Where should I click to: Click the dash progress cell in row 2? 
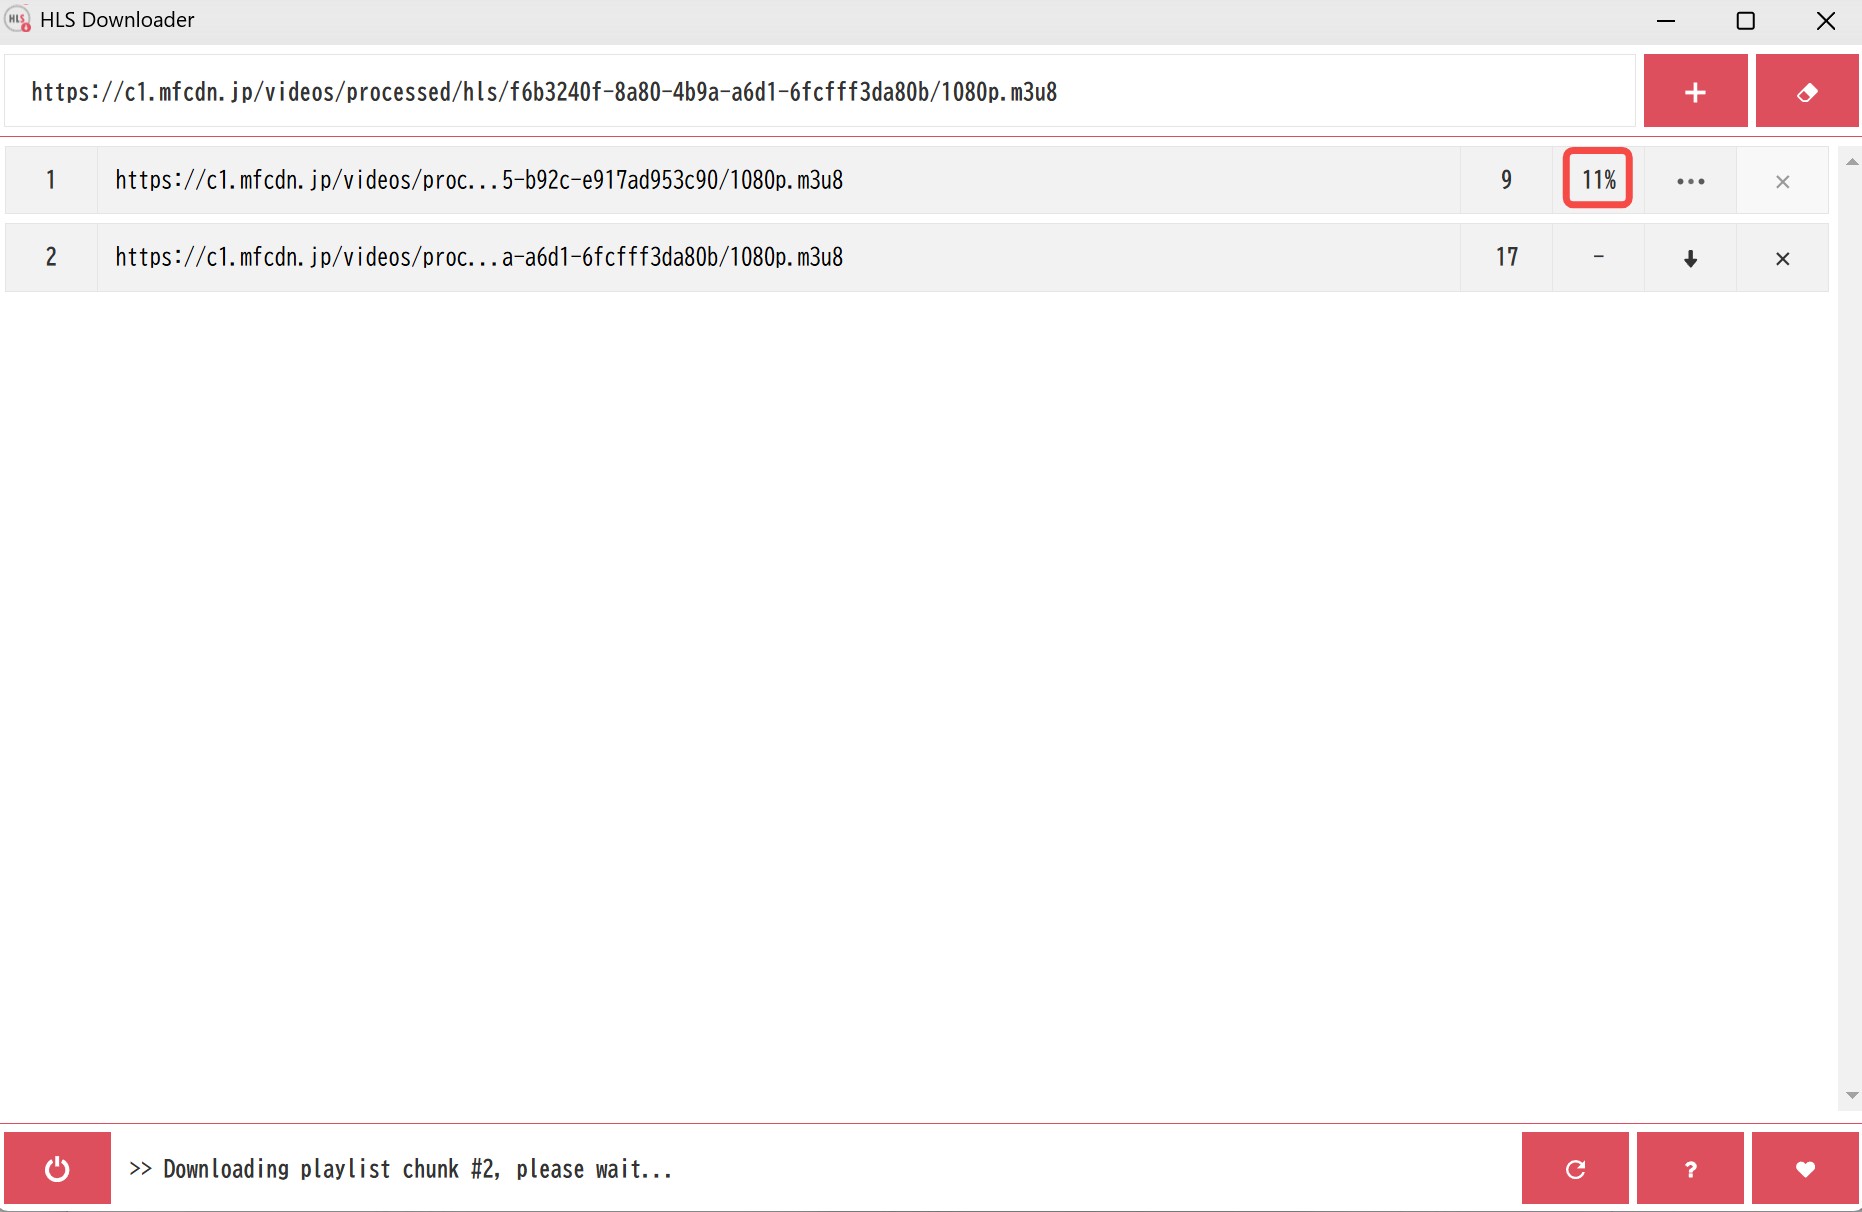(x=1598, y=258)
